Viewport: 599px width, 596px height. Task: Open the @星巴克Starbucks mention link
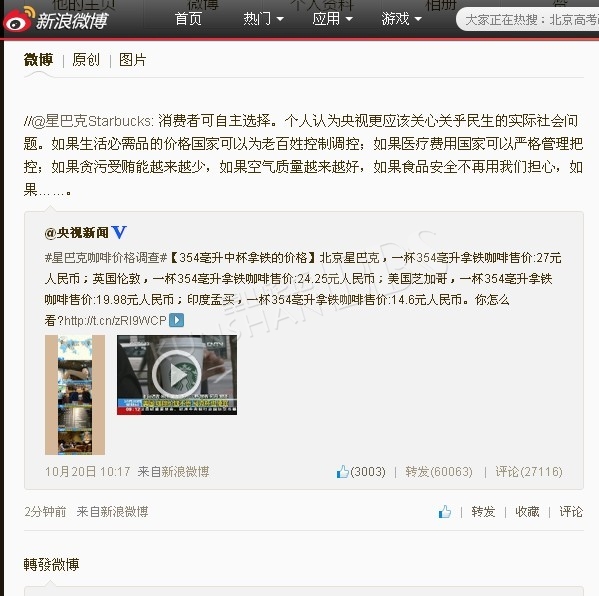pos(92,121)
